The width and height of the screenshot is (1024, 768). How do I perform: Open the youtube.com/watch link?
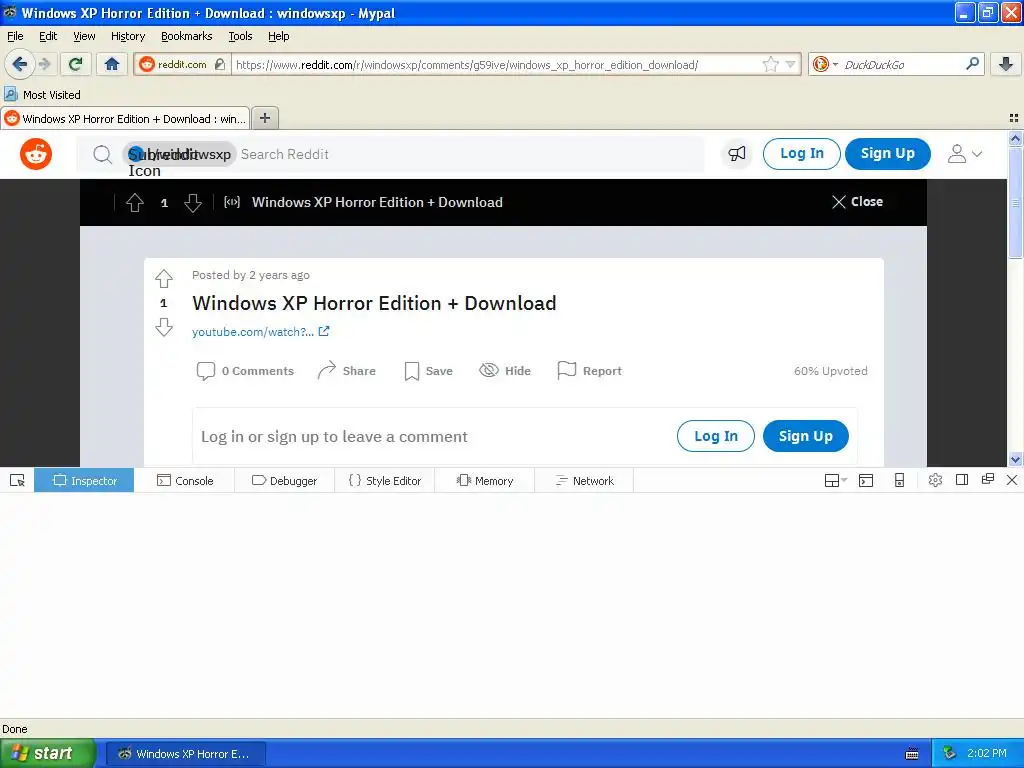[261, 332]
